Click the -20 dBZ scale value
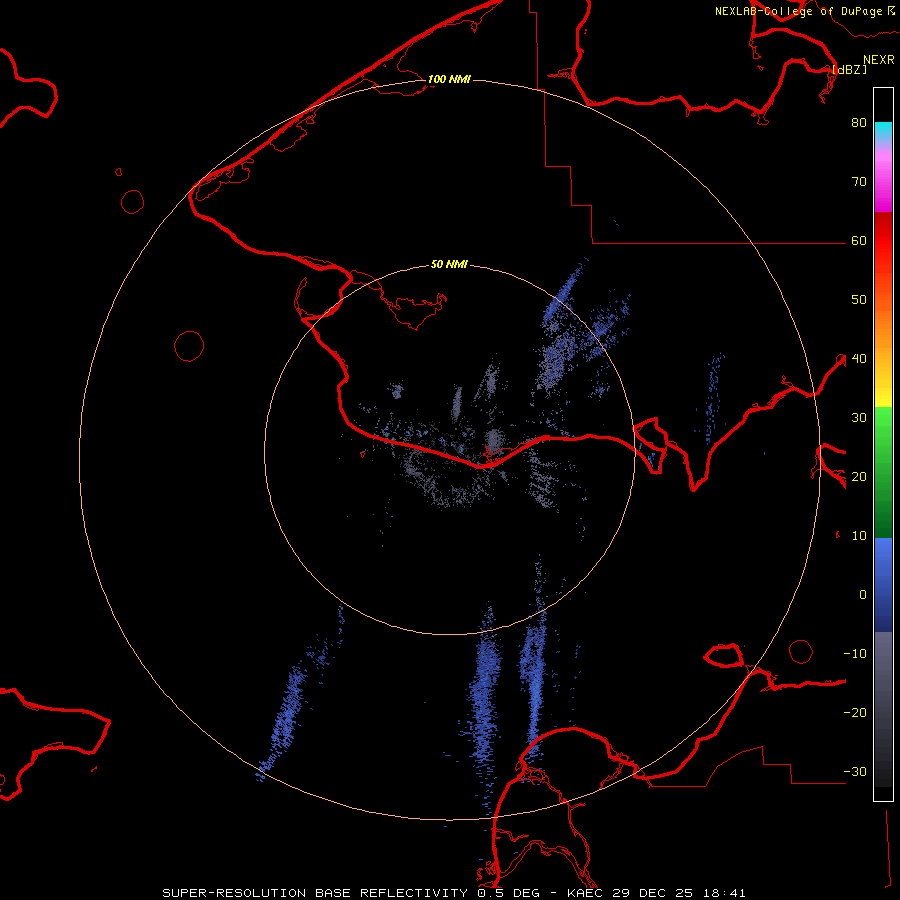 (x=855, y=712)
